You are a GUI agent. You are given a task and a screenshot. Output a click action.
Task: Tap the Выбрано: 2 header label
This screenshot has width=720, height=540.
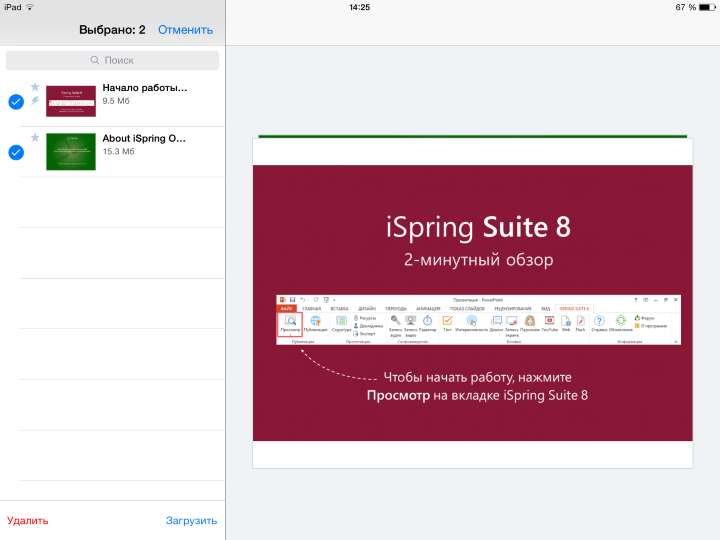pos(112,30)
